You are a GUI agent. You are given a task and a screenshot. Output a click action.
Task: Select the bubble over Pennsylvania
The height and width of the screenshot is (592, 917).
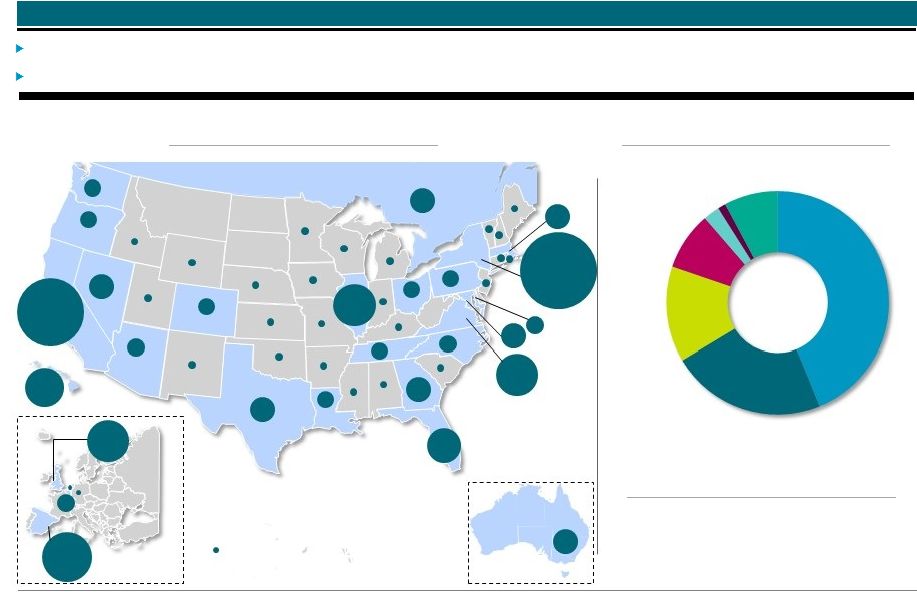(450, 278)
